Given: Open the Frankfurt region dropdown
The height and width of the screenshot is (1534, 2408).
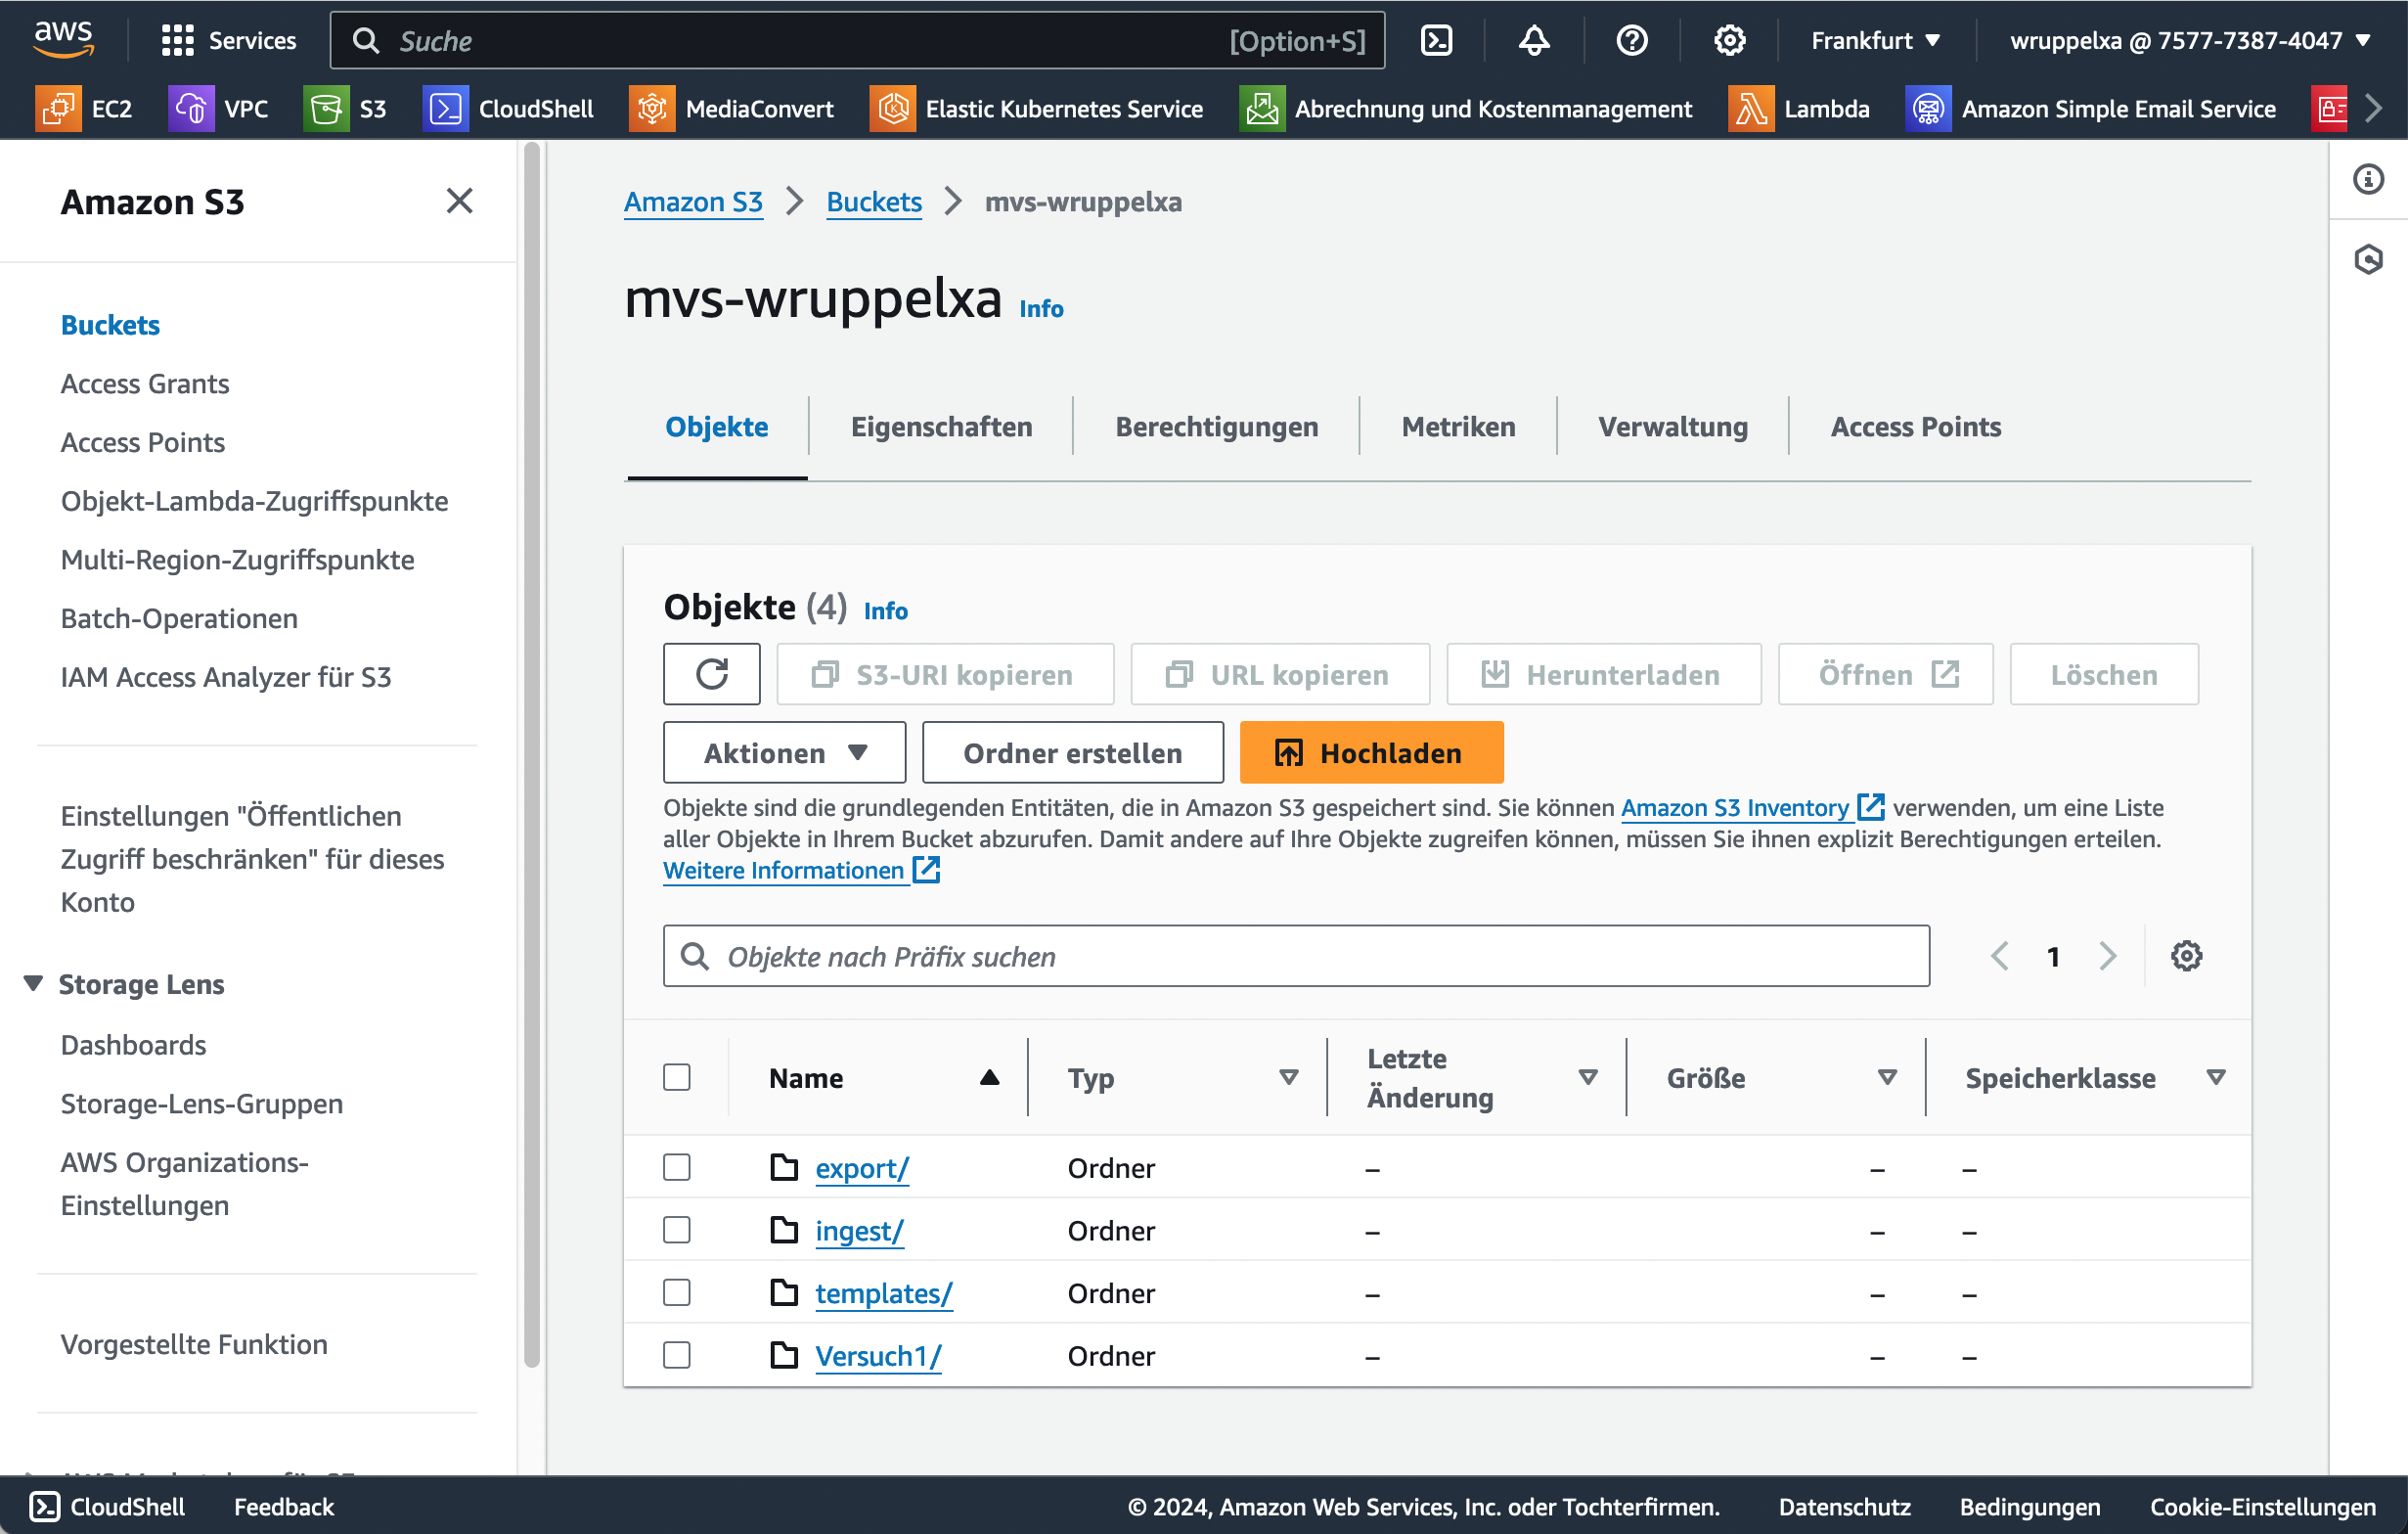Looking at the screenshot, I should coord(1875,40).
